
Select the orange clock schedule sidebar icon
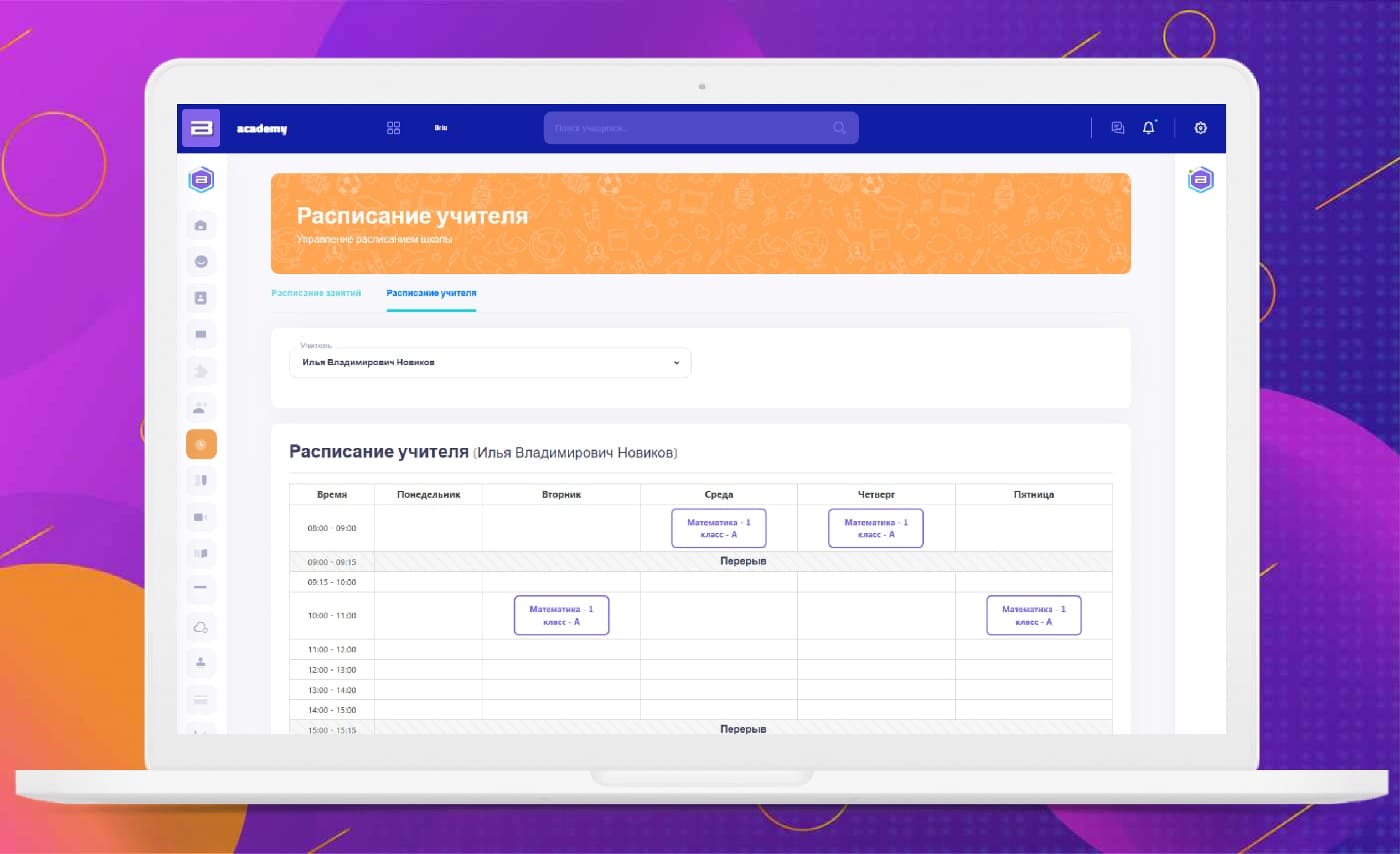(201, 444)
